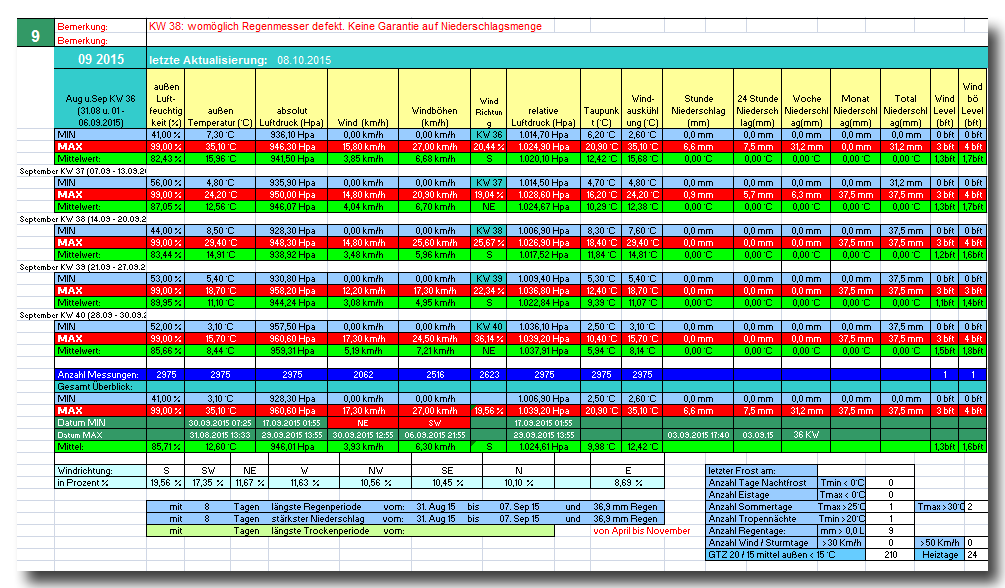Select the 'Monat Niederschlag' column header
The height and width of the screenshot is (588, 1005).
pyautogui.click(x=856, y=99)
